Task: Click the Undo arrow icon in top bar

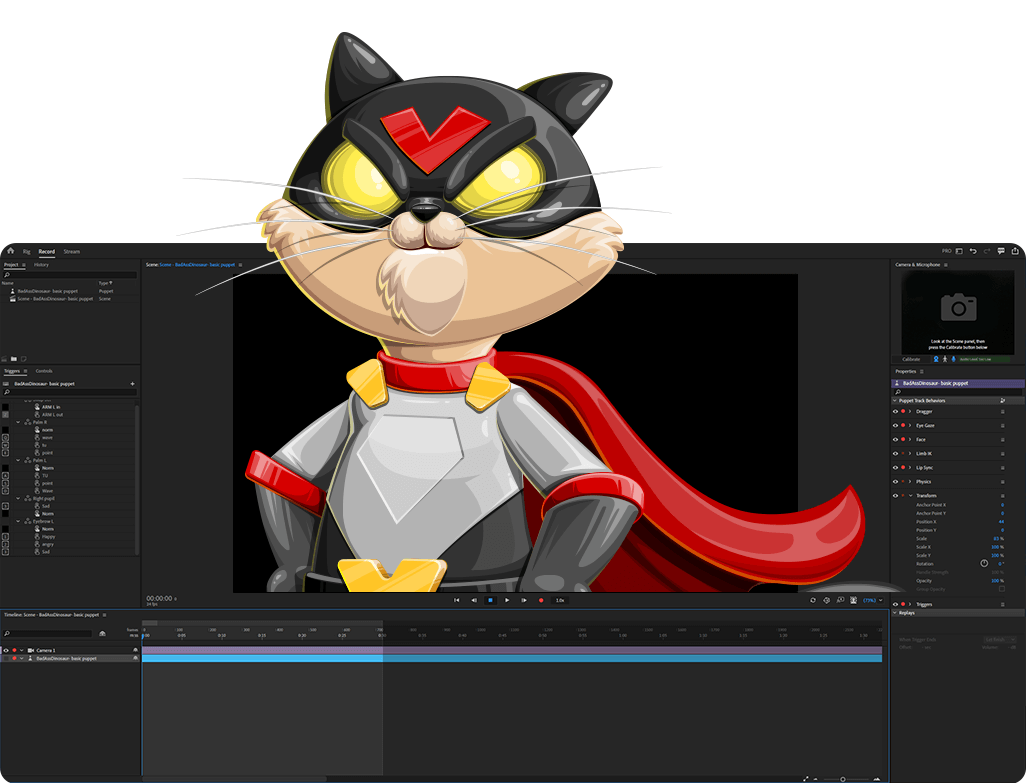Action: click(x=973, y=251)
